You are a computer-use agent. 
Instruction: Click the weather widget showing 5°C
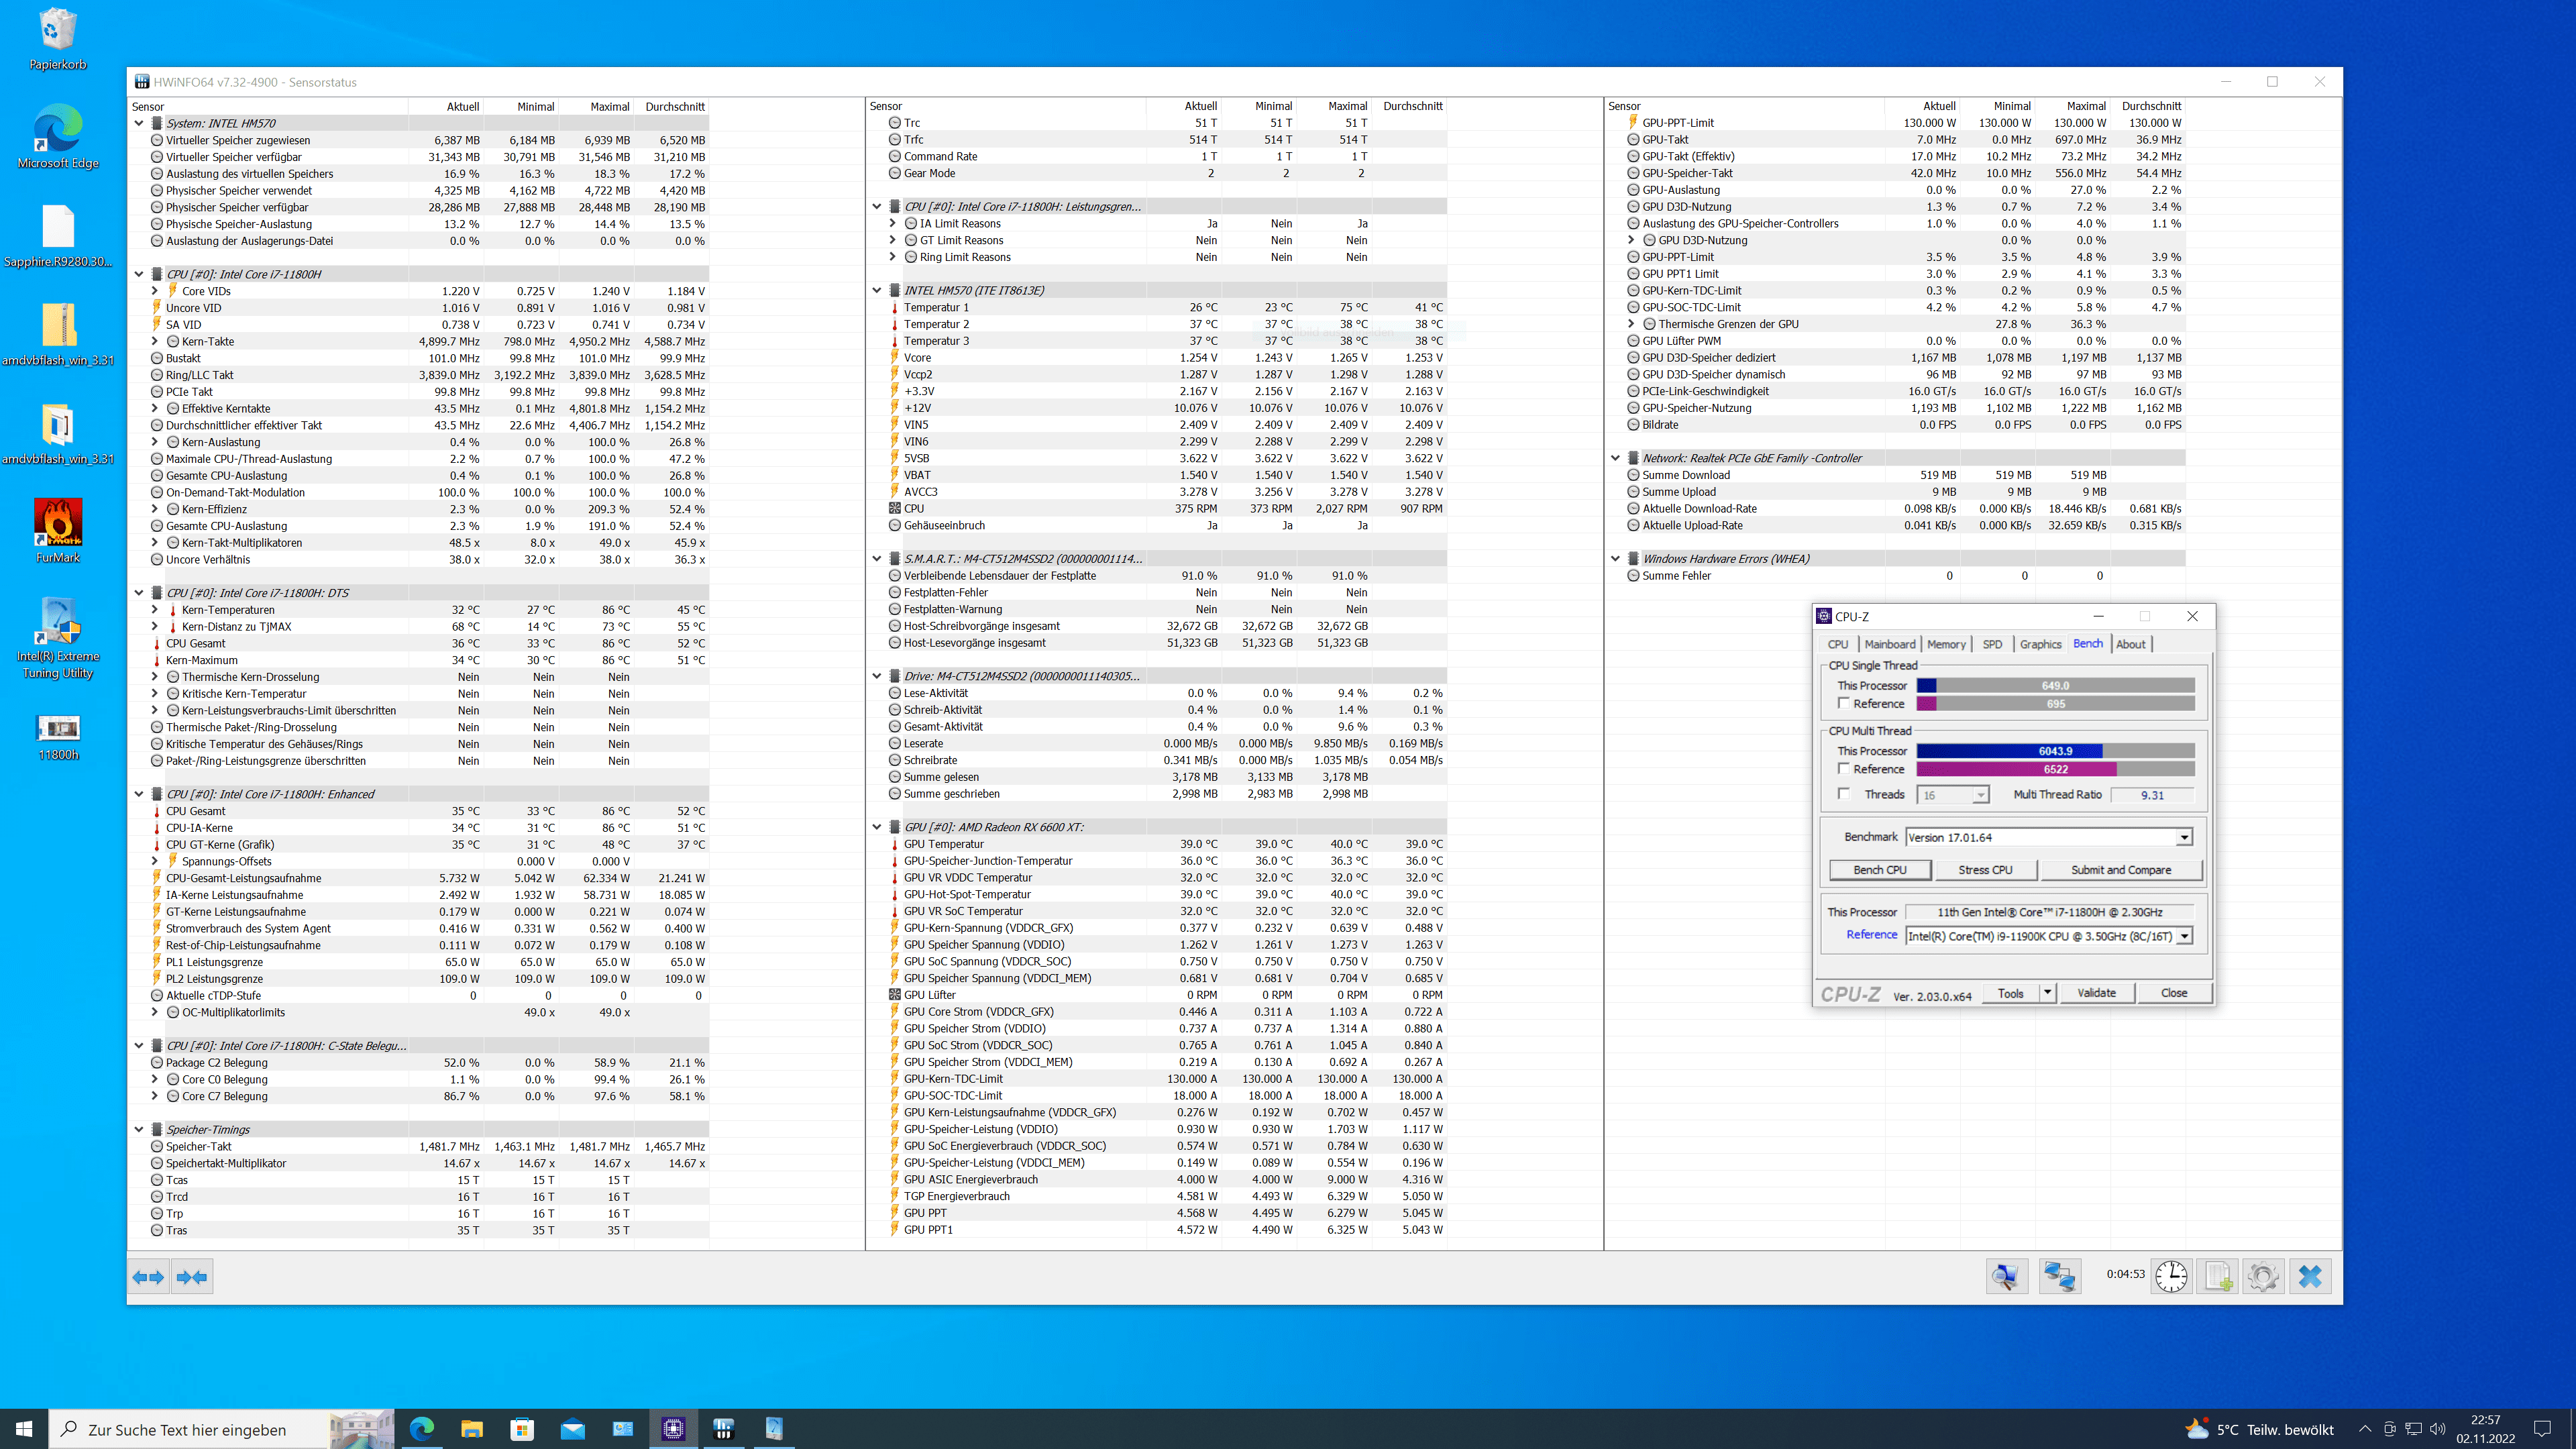click(2259, 1429)
